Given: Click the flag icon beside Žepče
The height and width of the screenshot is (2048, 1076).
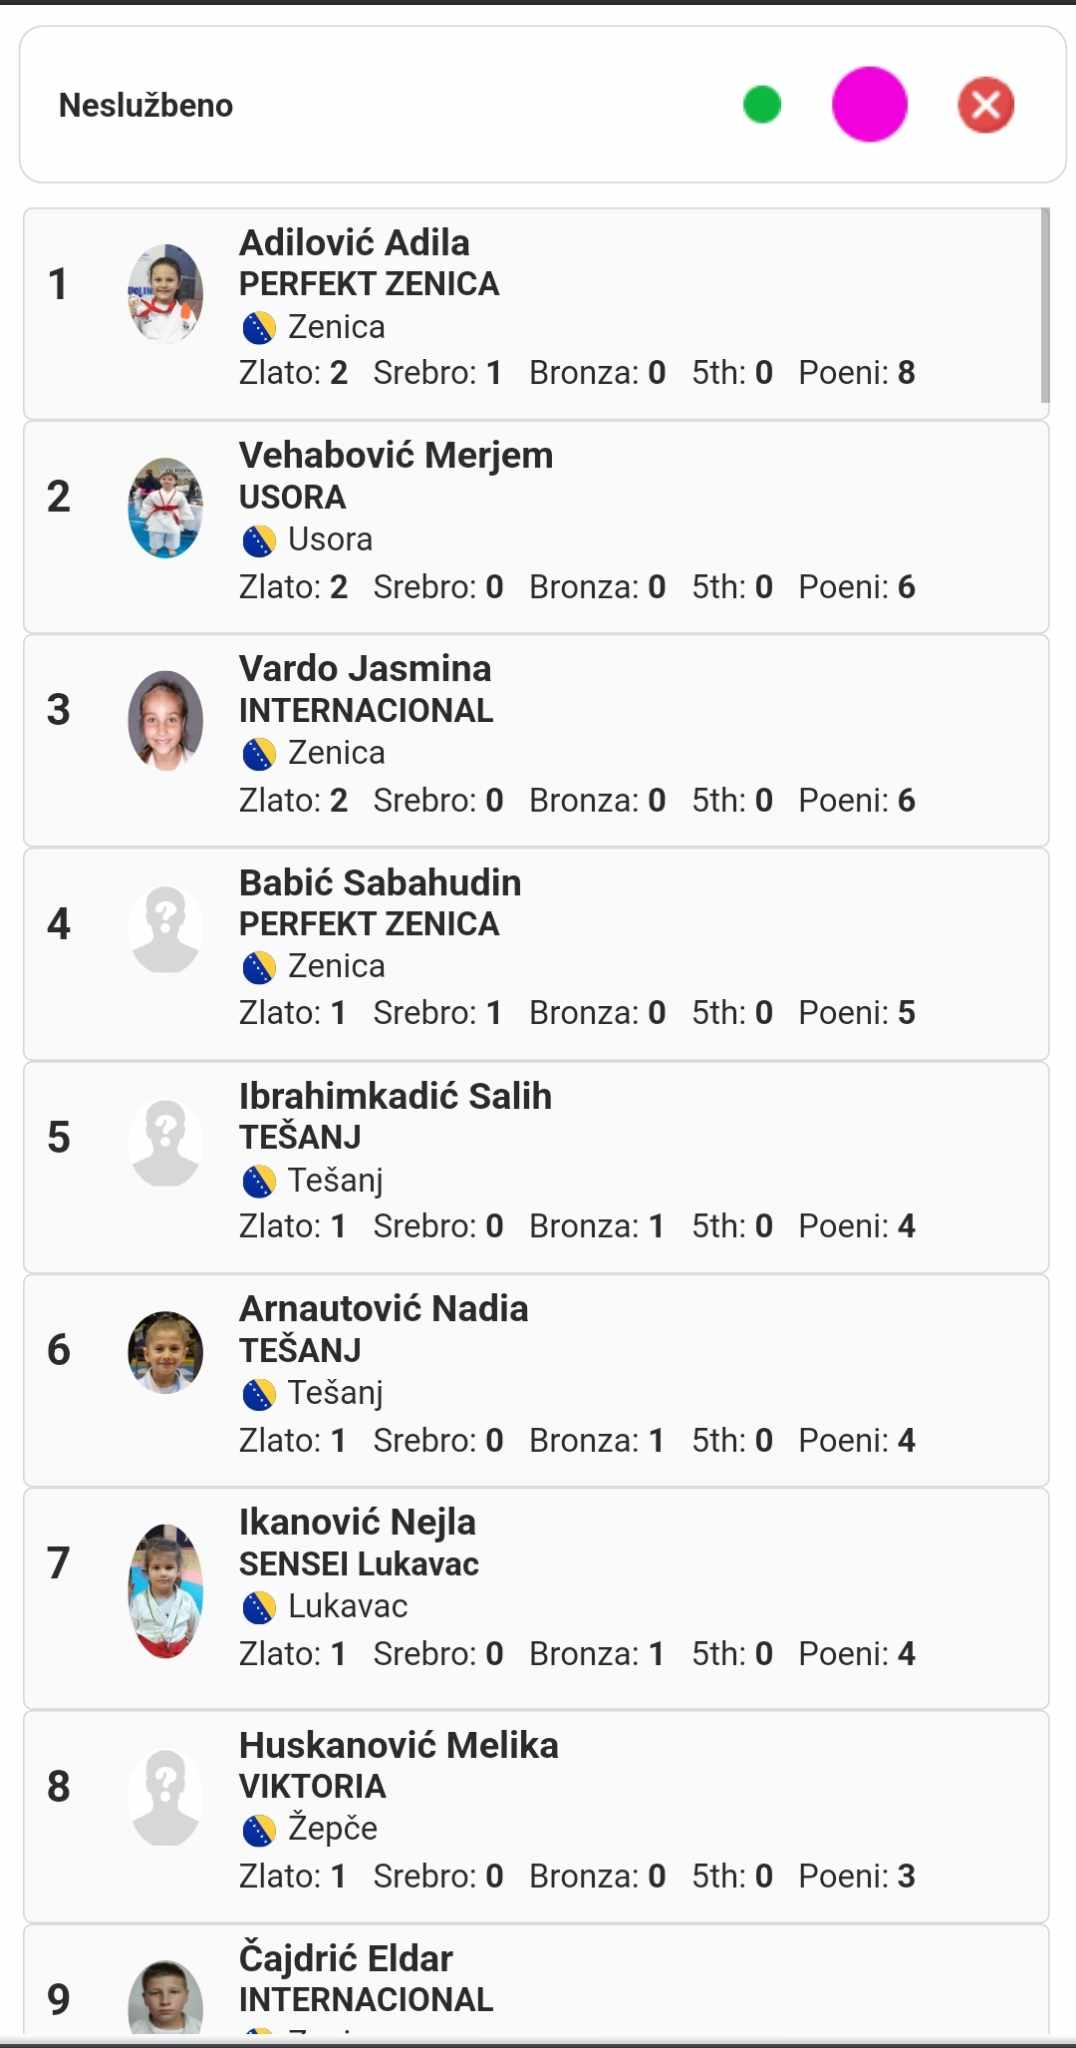Looking at the screenshot, I should (259, 1830).
